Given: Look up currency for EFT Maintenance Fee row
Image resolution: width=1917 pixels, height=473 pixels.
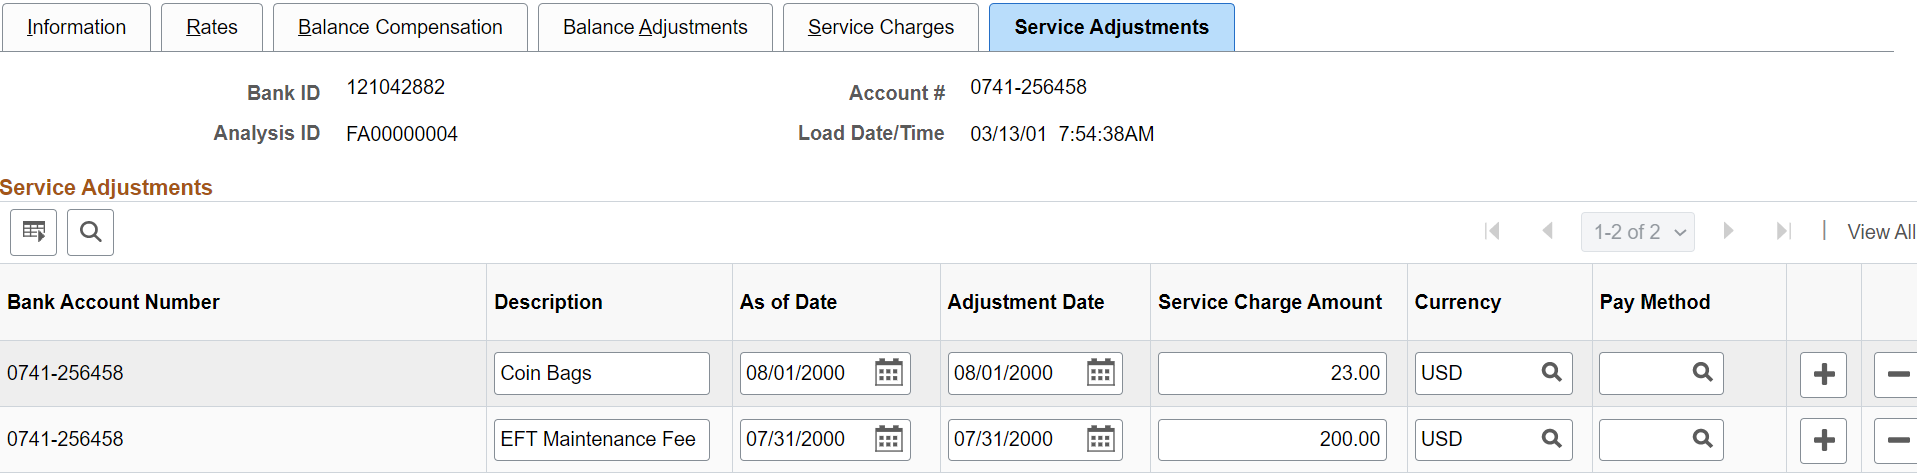Looking at the screenshot, I should pyautogui.click(x=1552, y=438).
